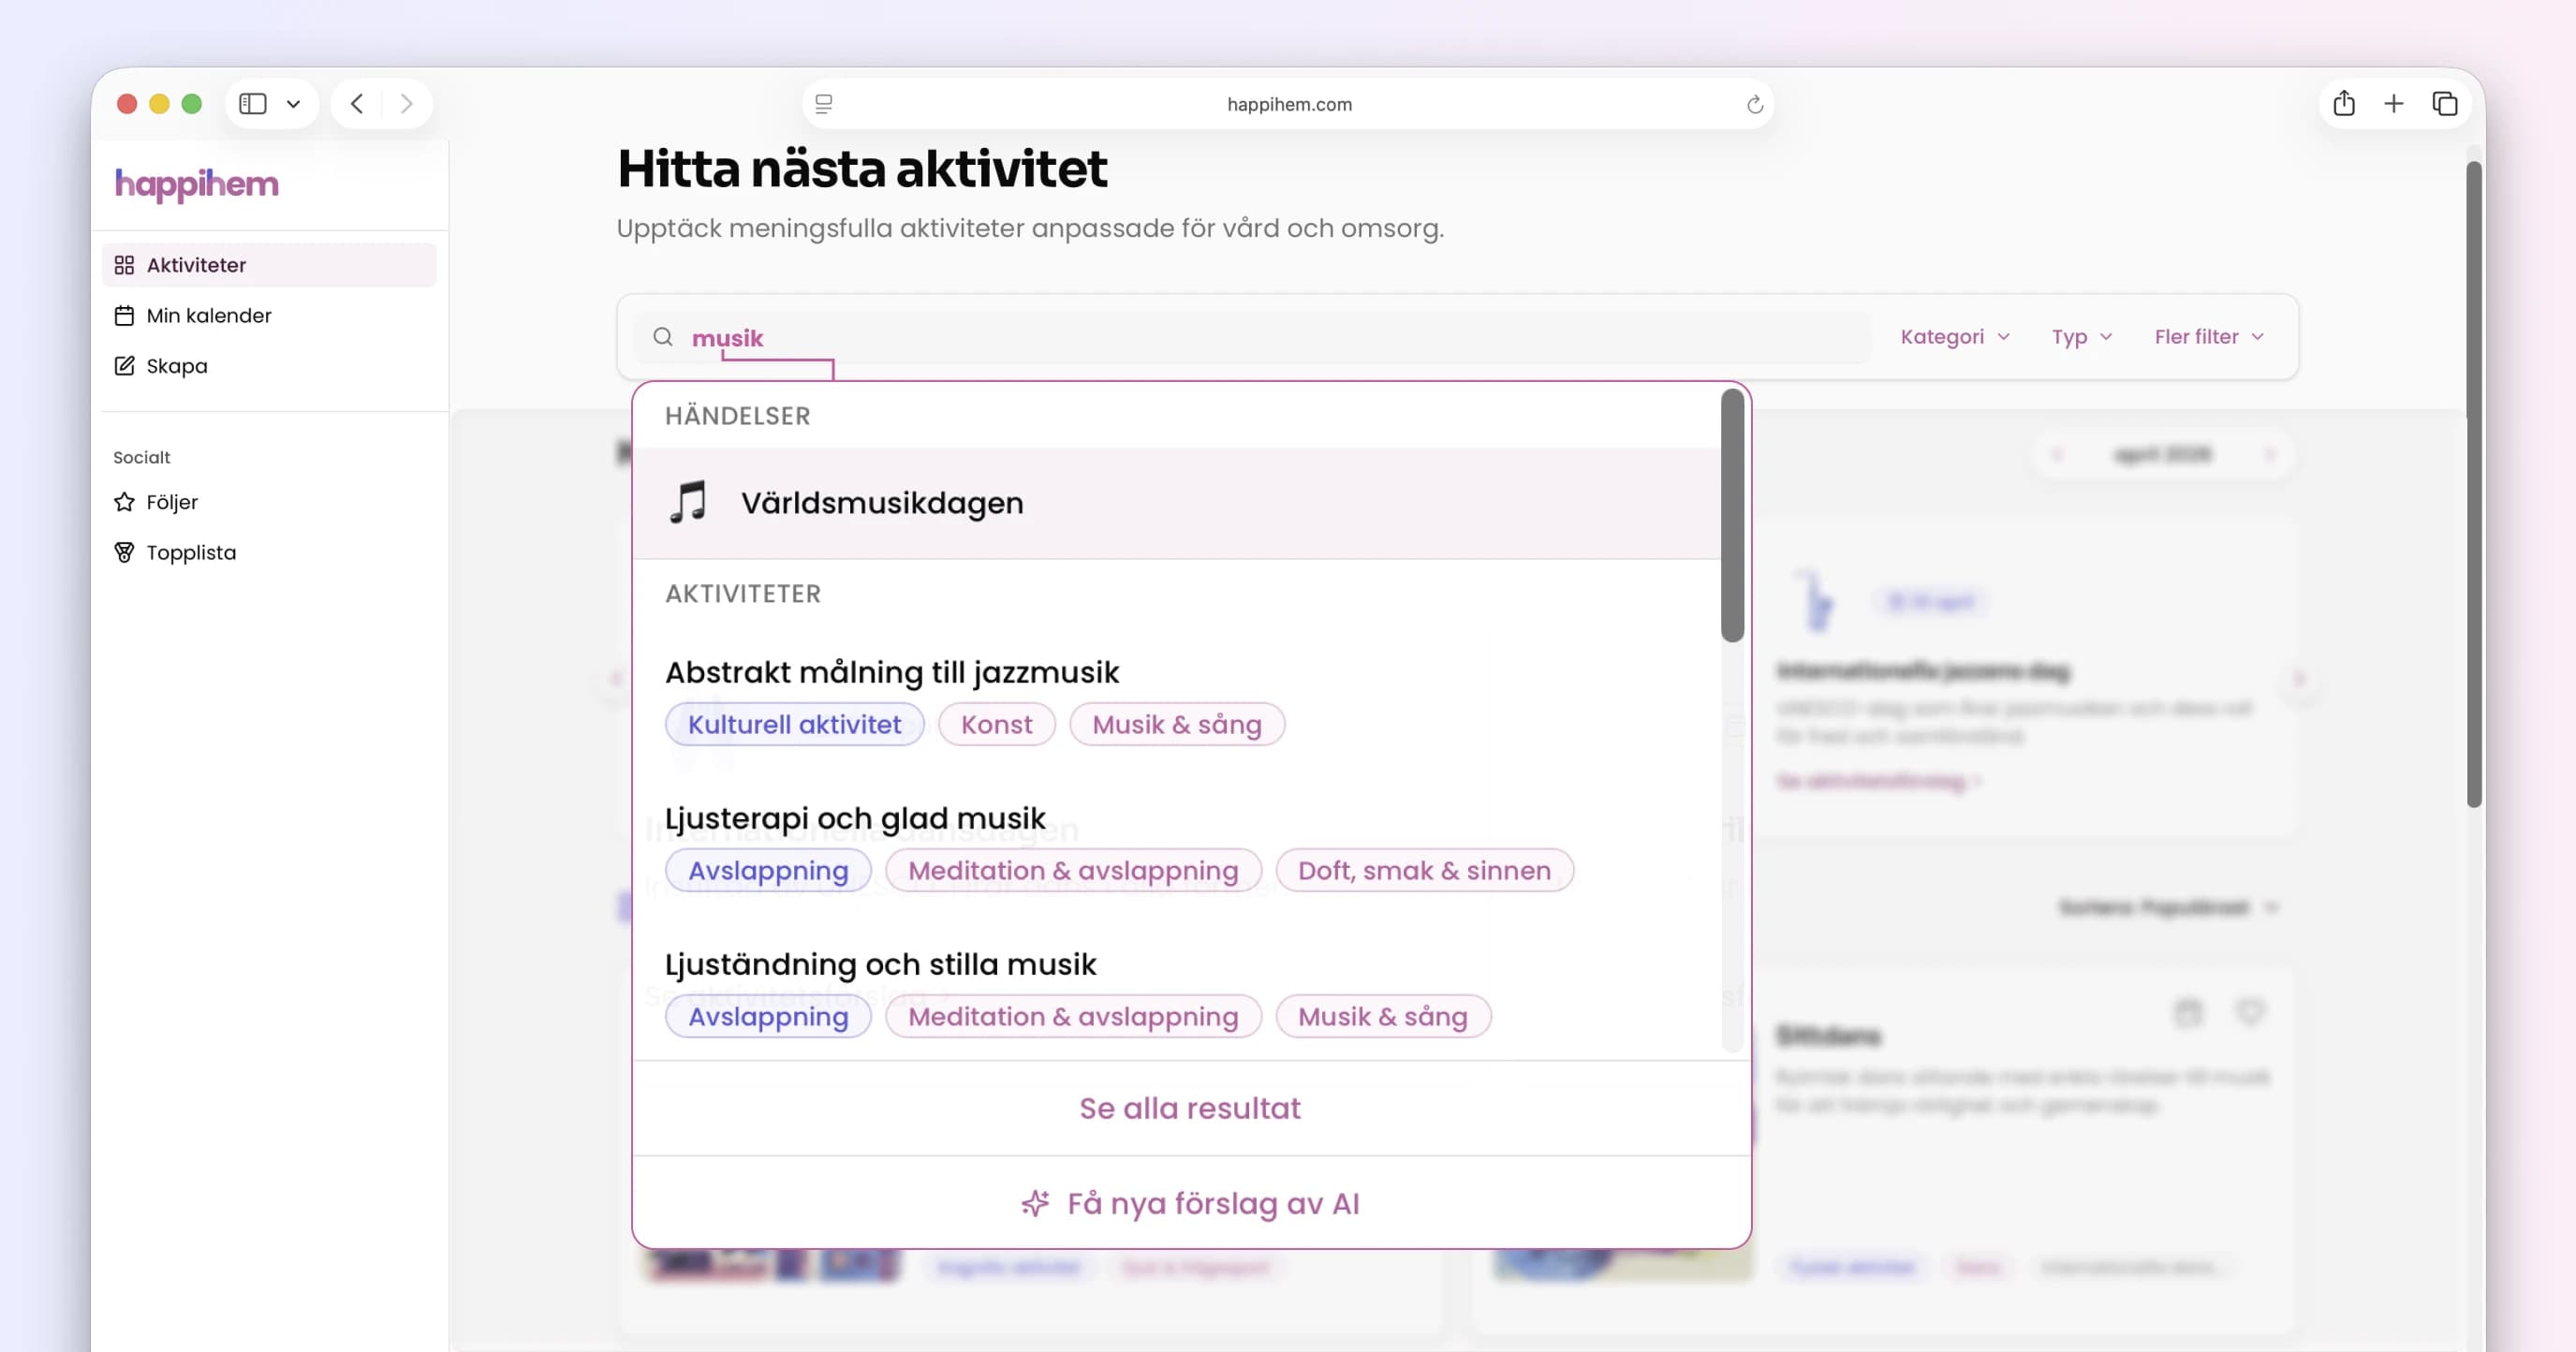Click Få nya förslag av AI
The height and width of the screenshot is (1352, 2576).
click(1213, 1203)
